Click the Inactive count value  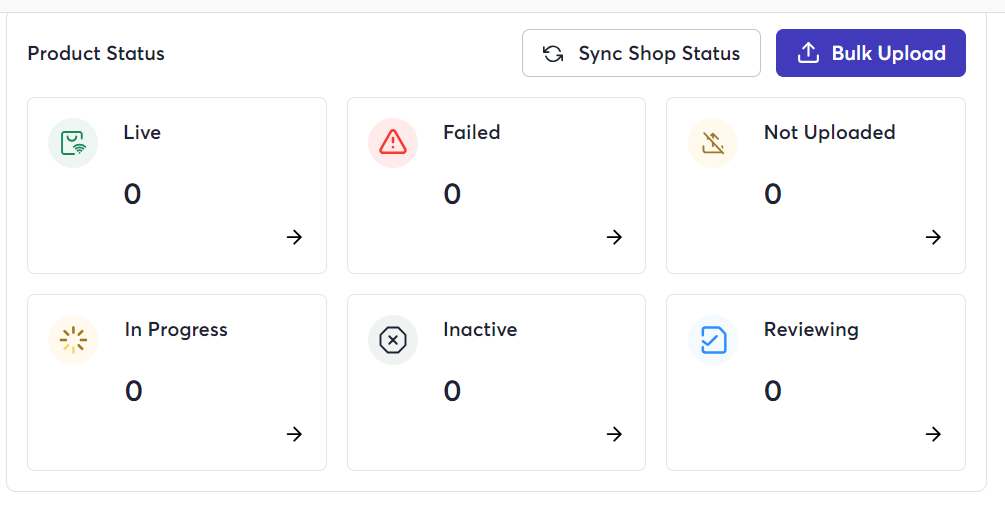452,391
